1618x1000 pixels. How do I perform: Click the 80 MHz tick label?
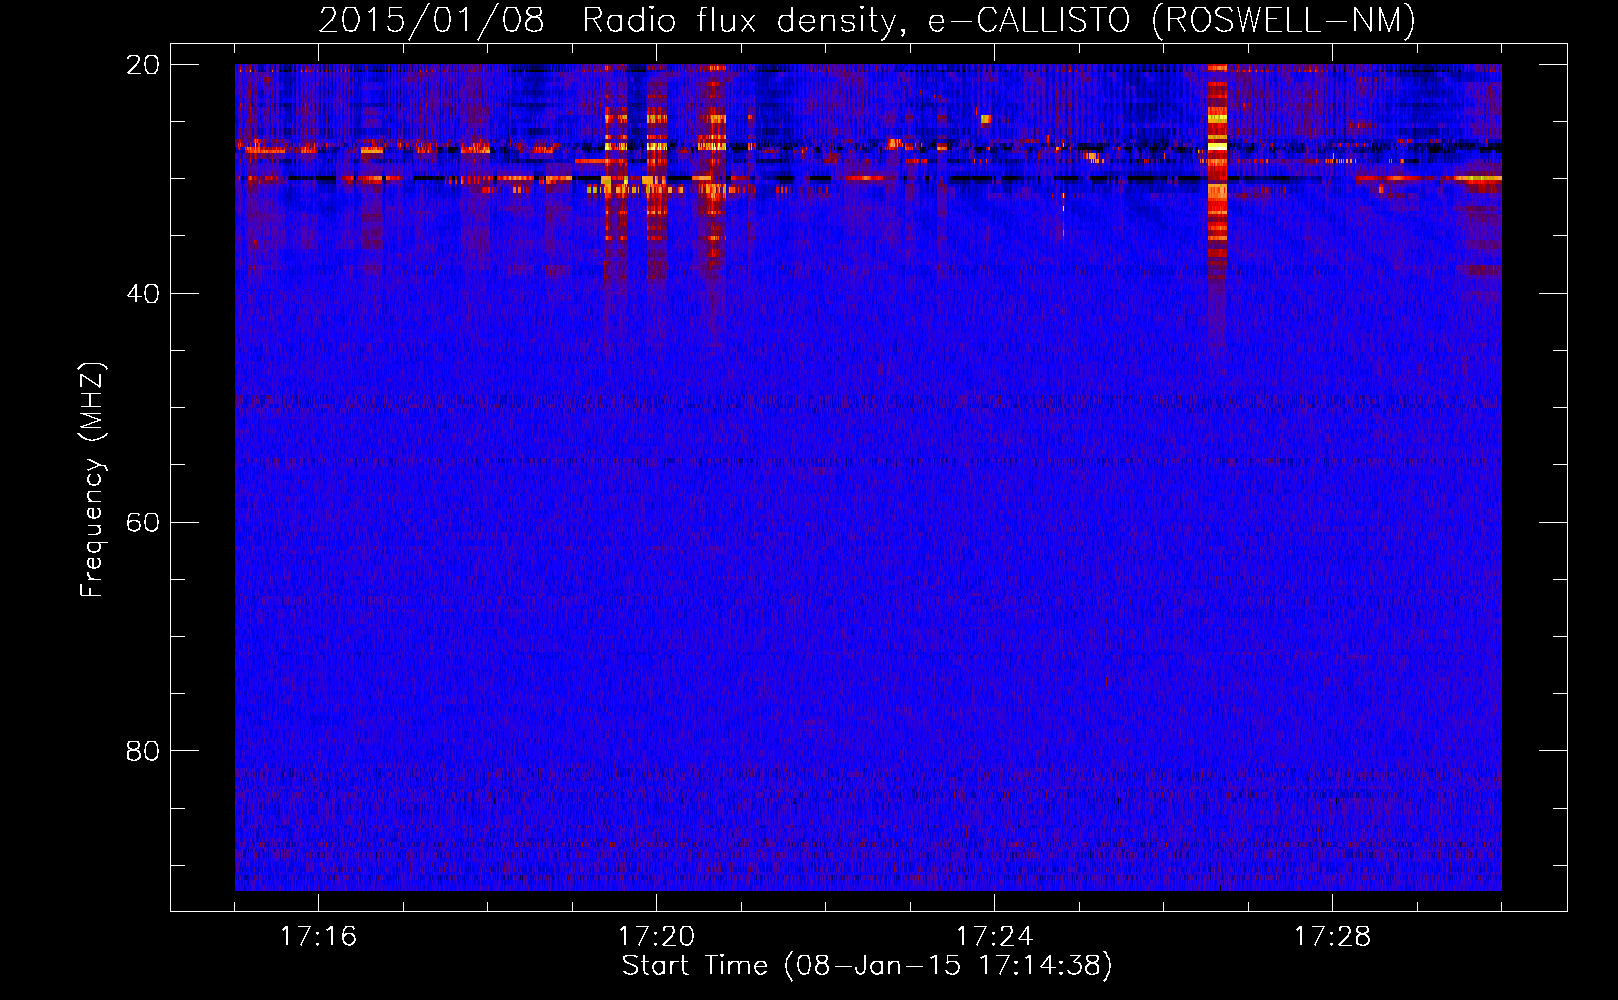(x=143, y=751)
